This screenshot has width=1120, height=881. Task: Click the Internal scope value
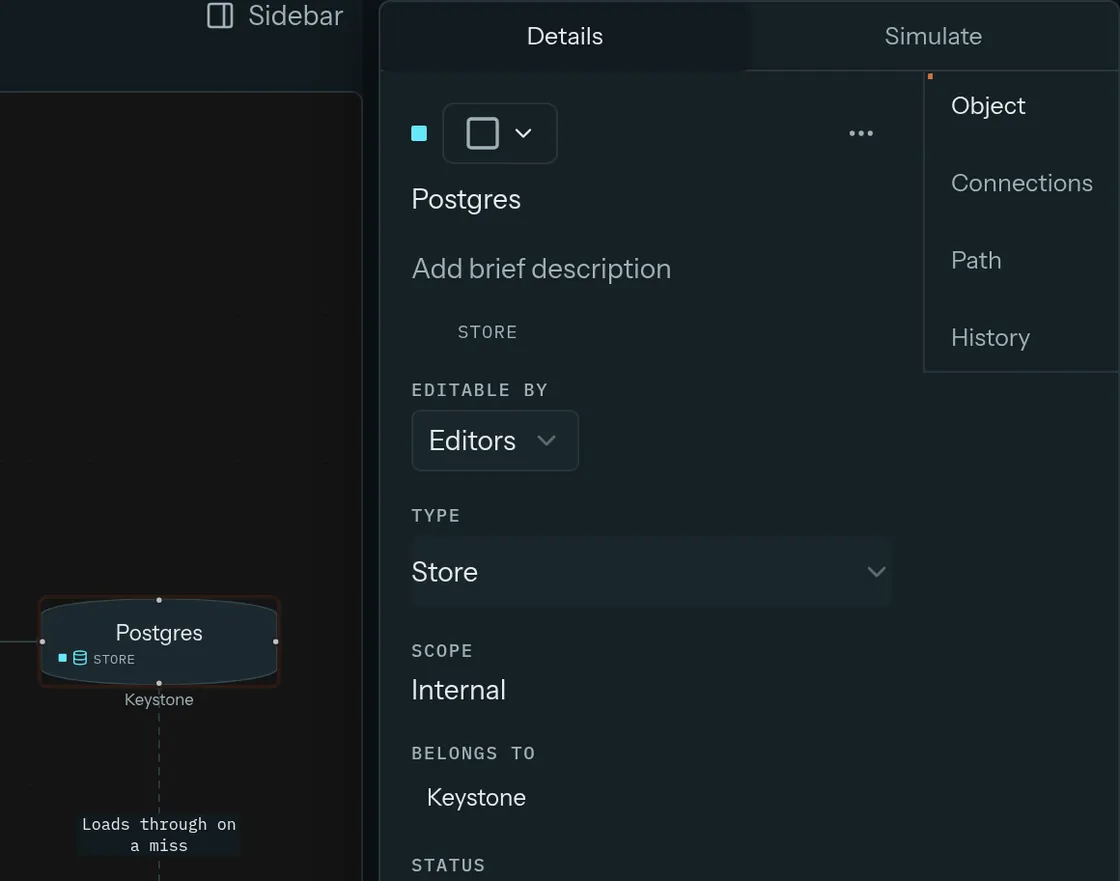coord(459,690)
